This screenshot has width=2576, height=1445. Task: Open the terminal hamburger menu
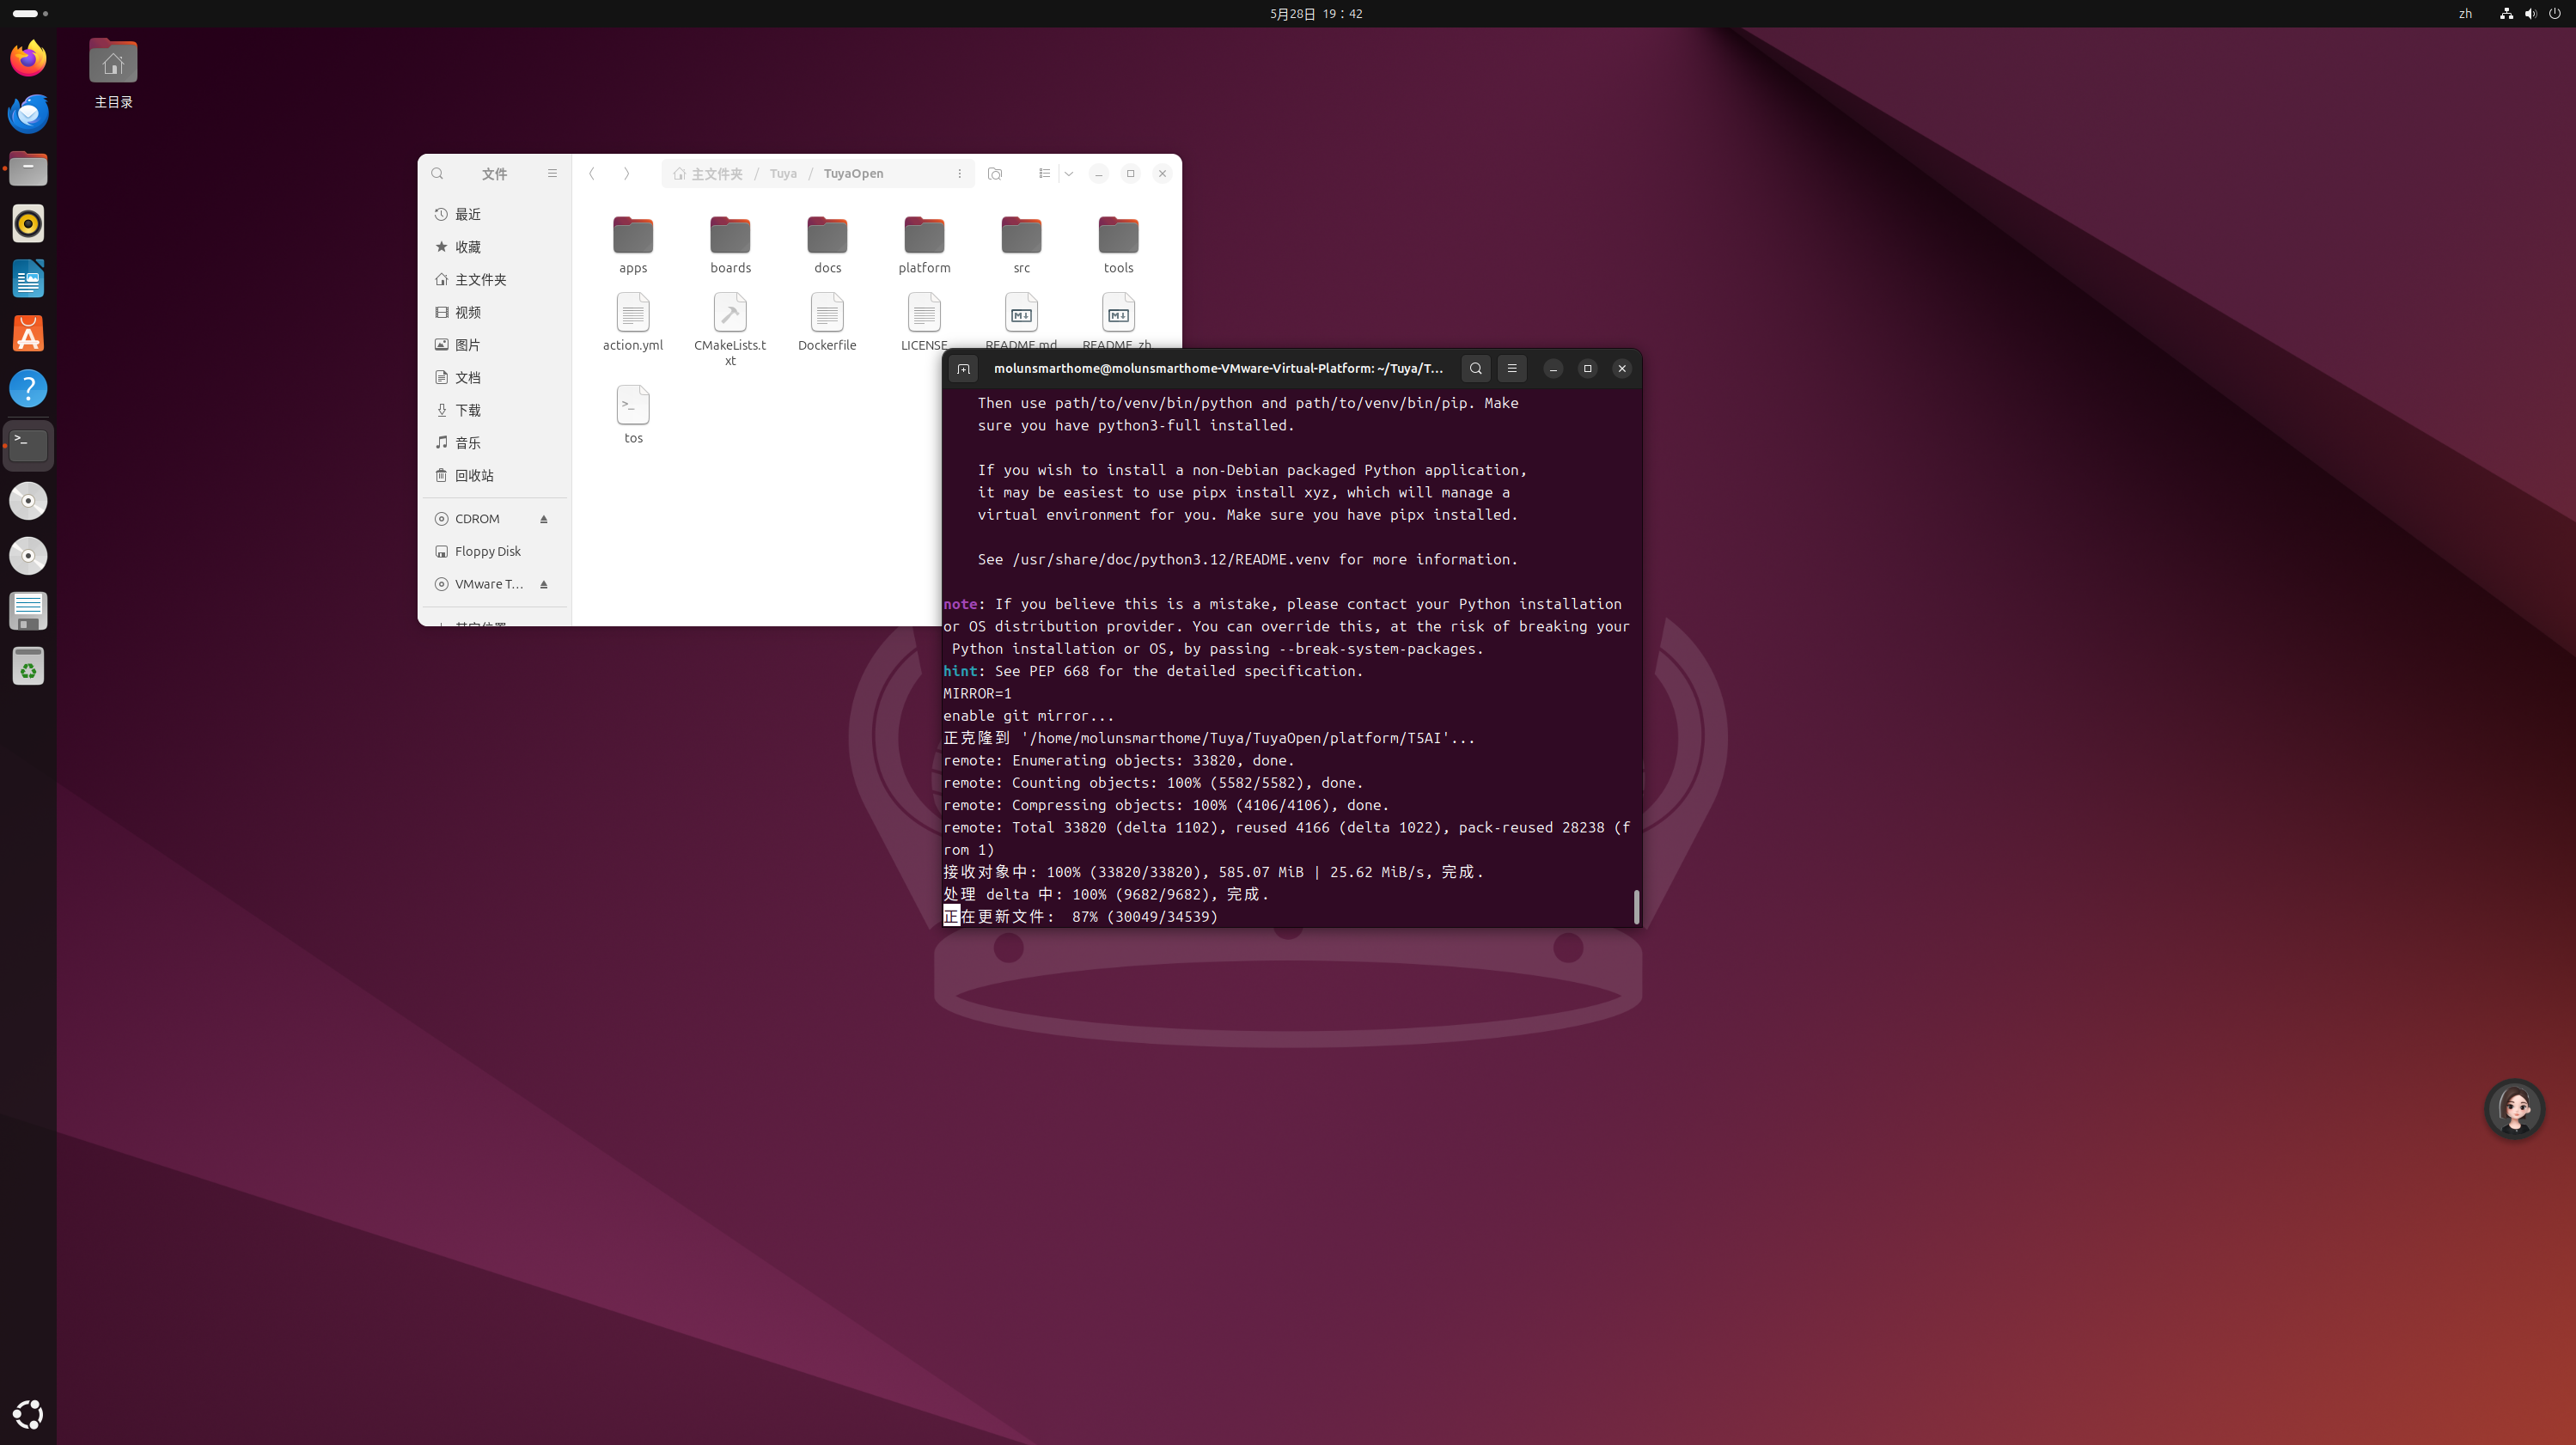tap(1512, 369)
